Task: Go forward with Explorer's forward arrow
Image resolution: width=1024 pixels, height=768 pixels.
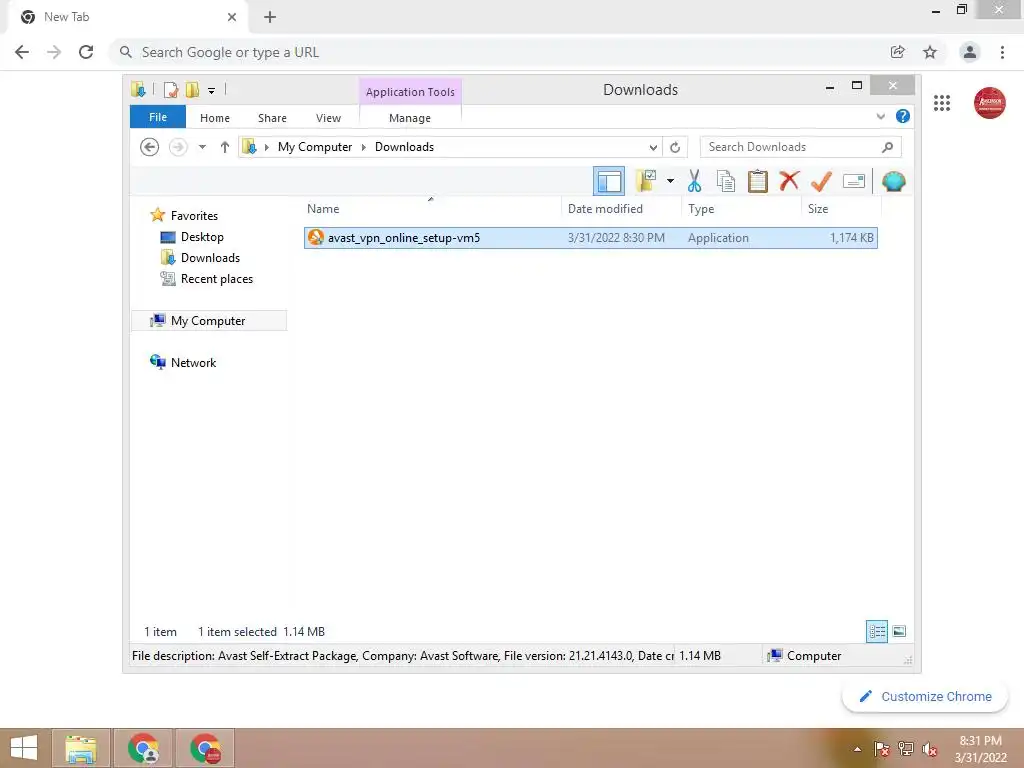Action: tap(178, 147)
